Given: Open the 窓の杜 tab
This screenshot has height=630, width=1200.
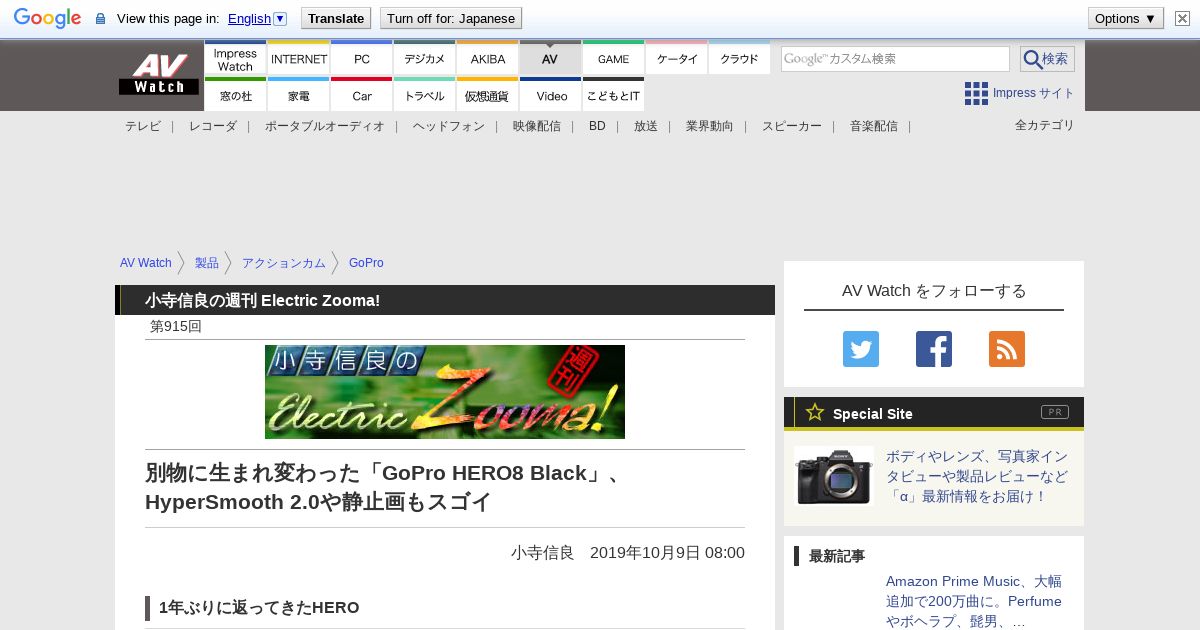Looking at the screenshot, I should tap(235, 95).
